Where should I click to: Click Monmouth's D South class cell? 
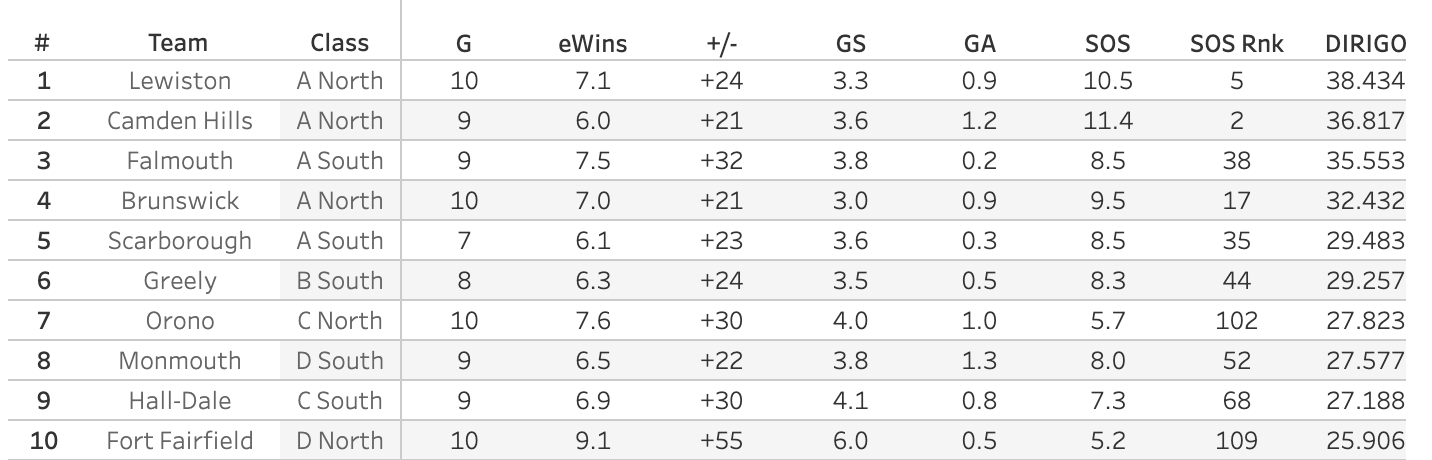coord(340,361)
